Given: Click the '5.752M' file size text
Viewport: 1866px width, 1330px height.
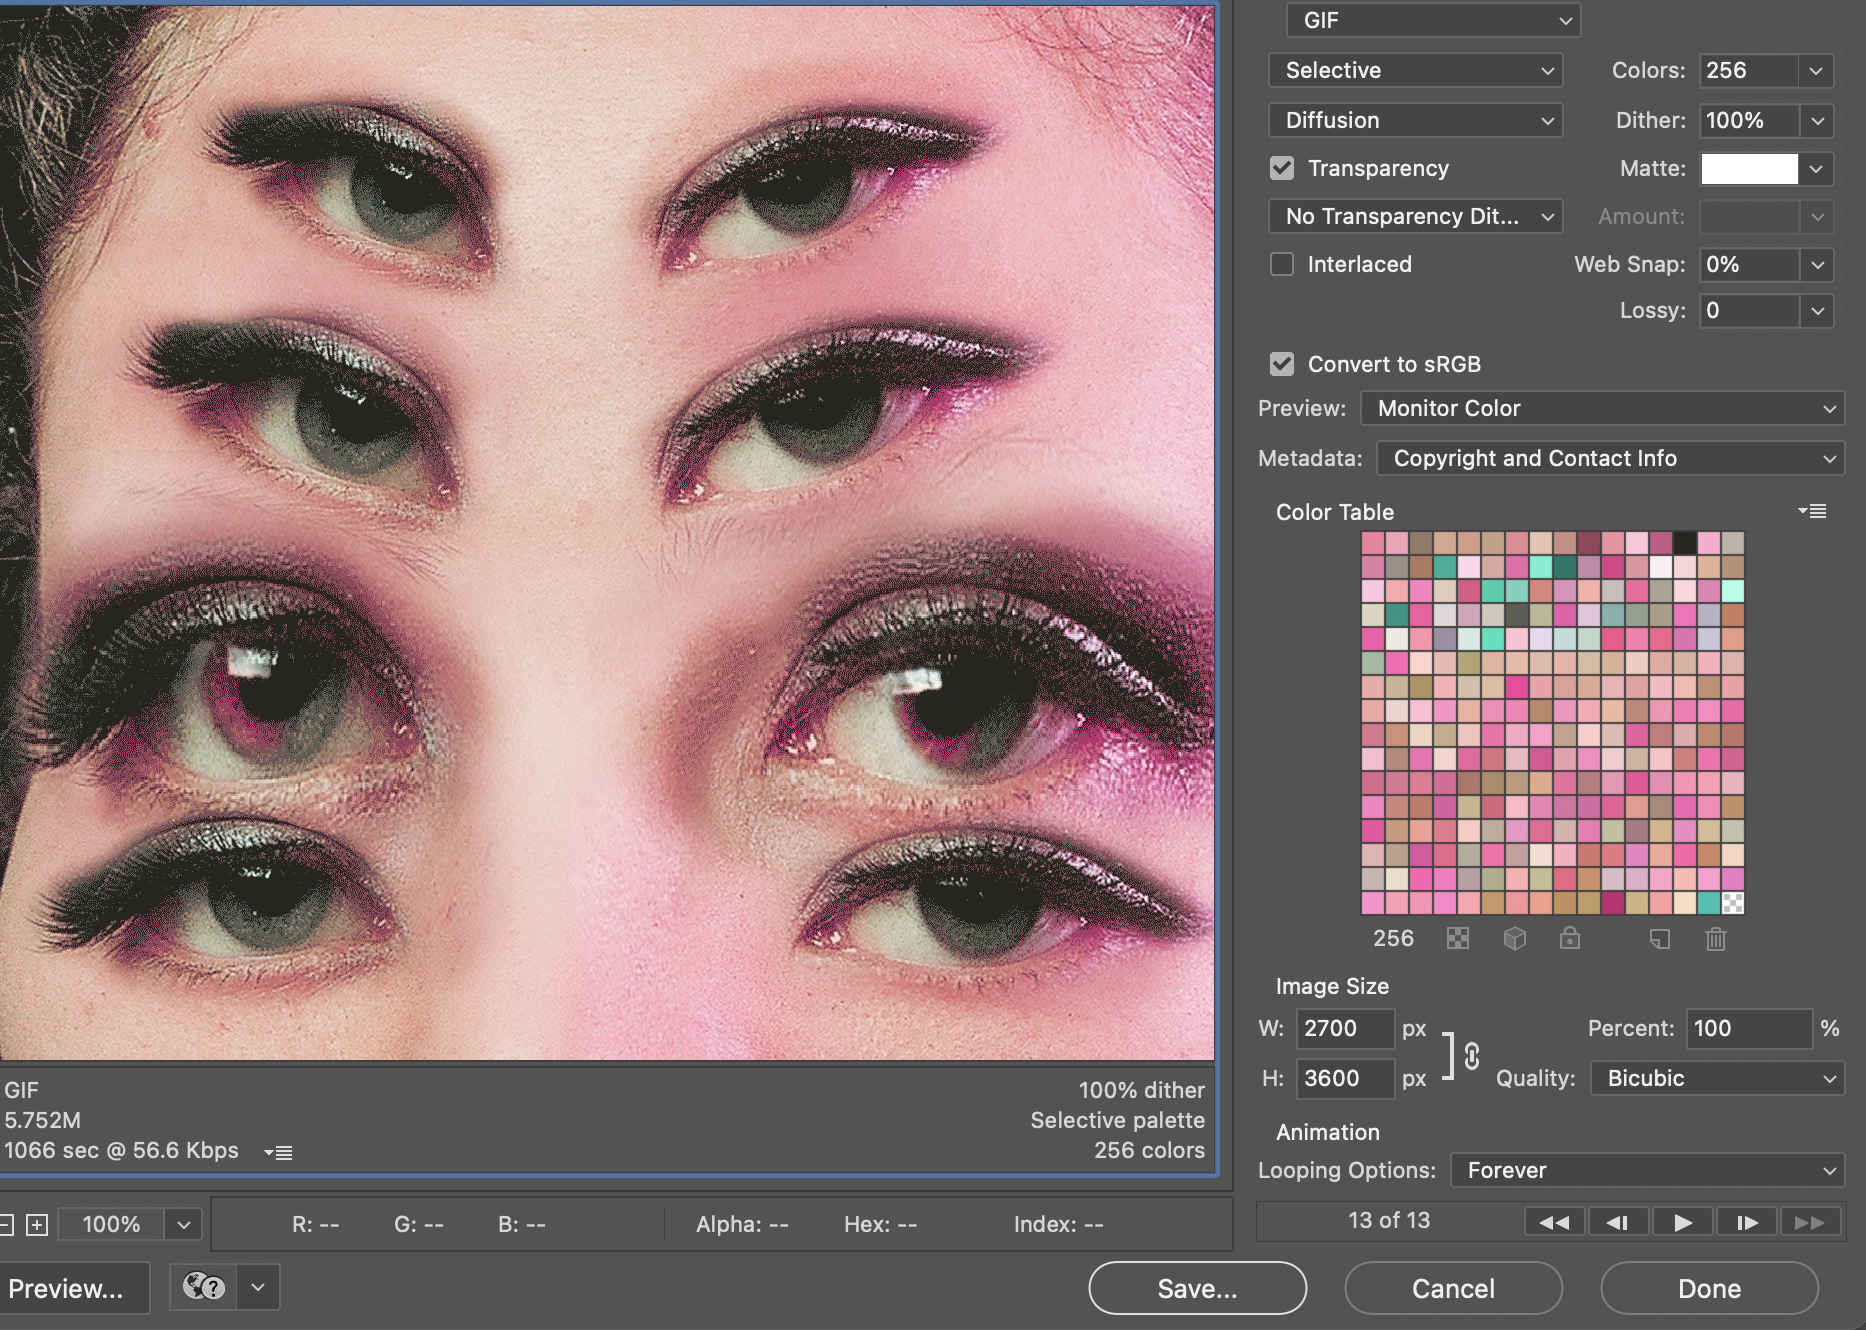Looking at the screenshot, I should click(43, 1120).
